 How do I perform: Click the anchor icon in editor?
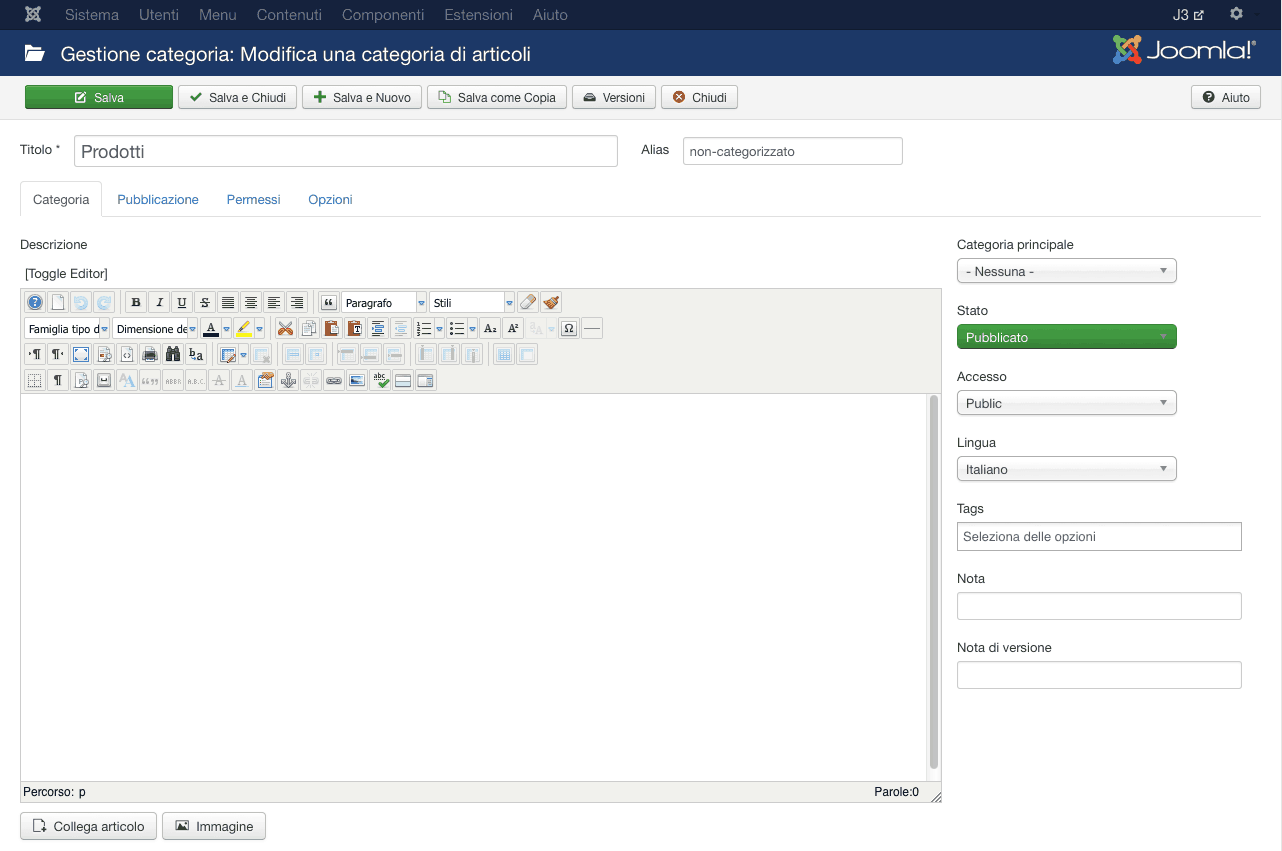(x=288, y=380)
